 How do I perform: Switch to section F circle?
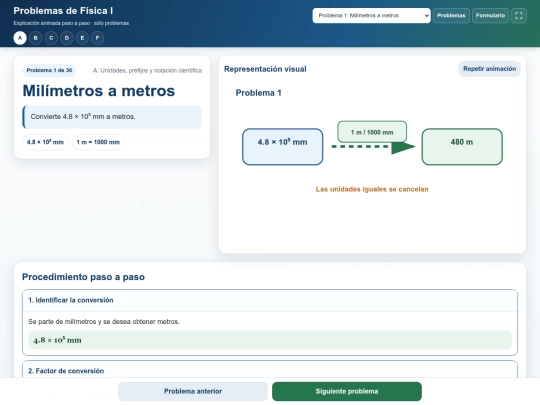pyautogui.click(x=97, y=38)
